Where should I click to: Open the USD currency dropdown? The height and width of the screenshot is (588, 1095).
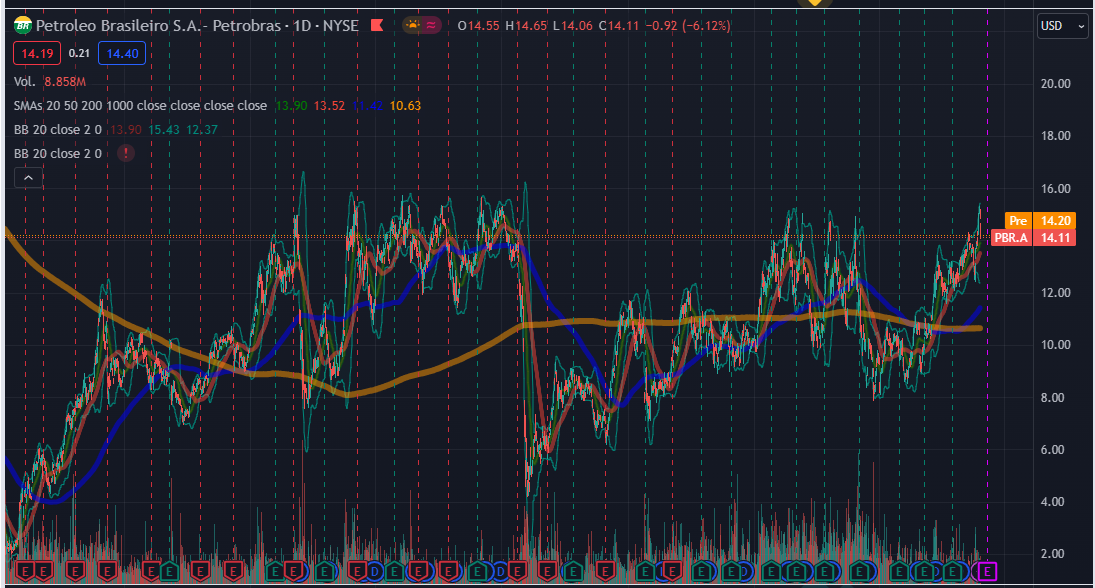(x=1063, y=26)
